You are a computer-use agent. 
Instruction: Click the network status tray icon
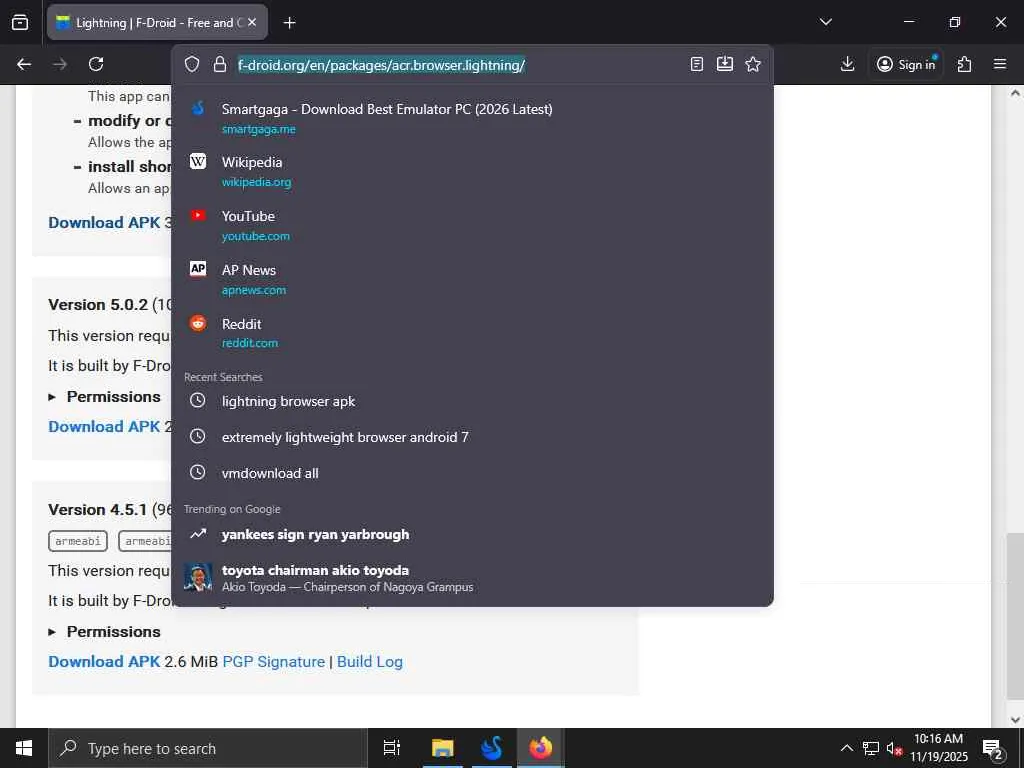pos(871,748)
